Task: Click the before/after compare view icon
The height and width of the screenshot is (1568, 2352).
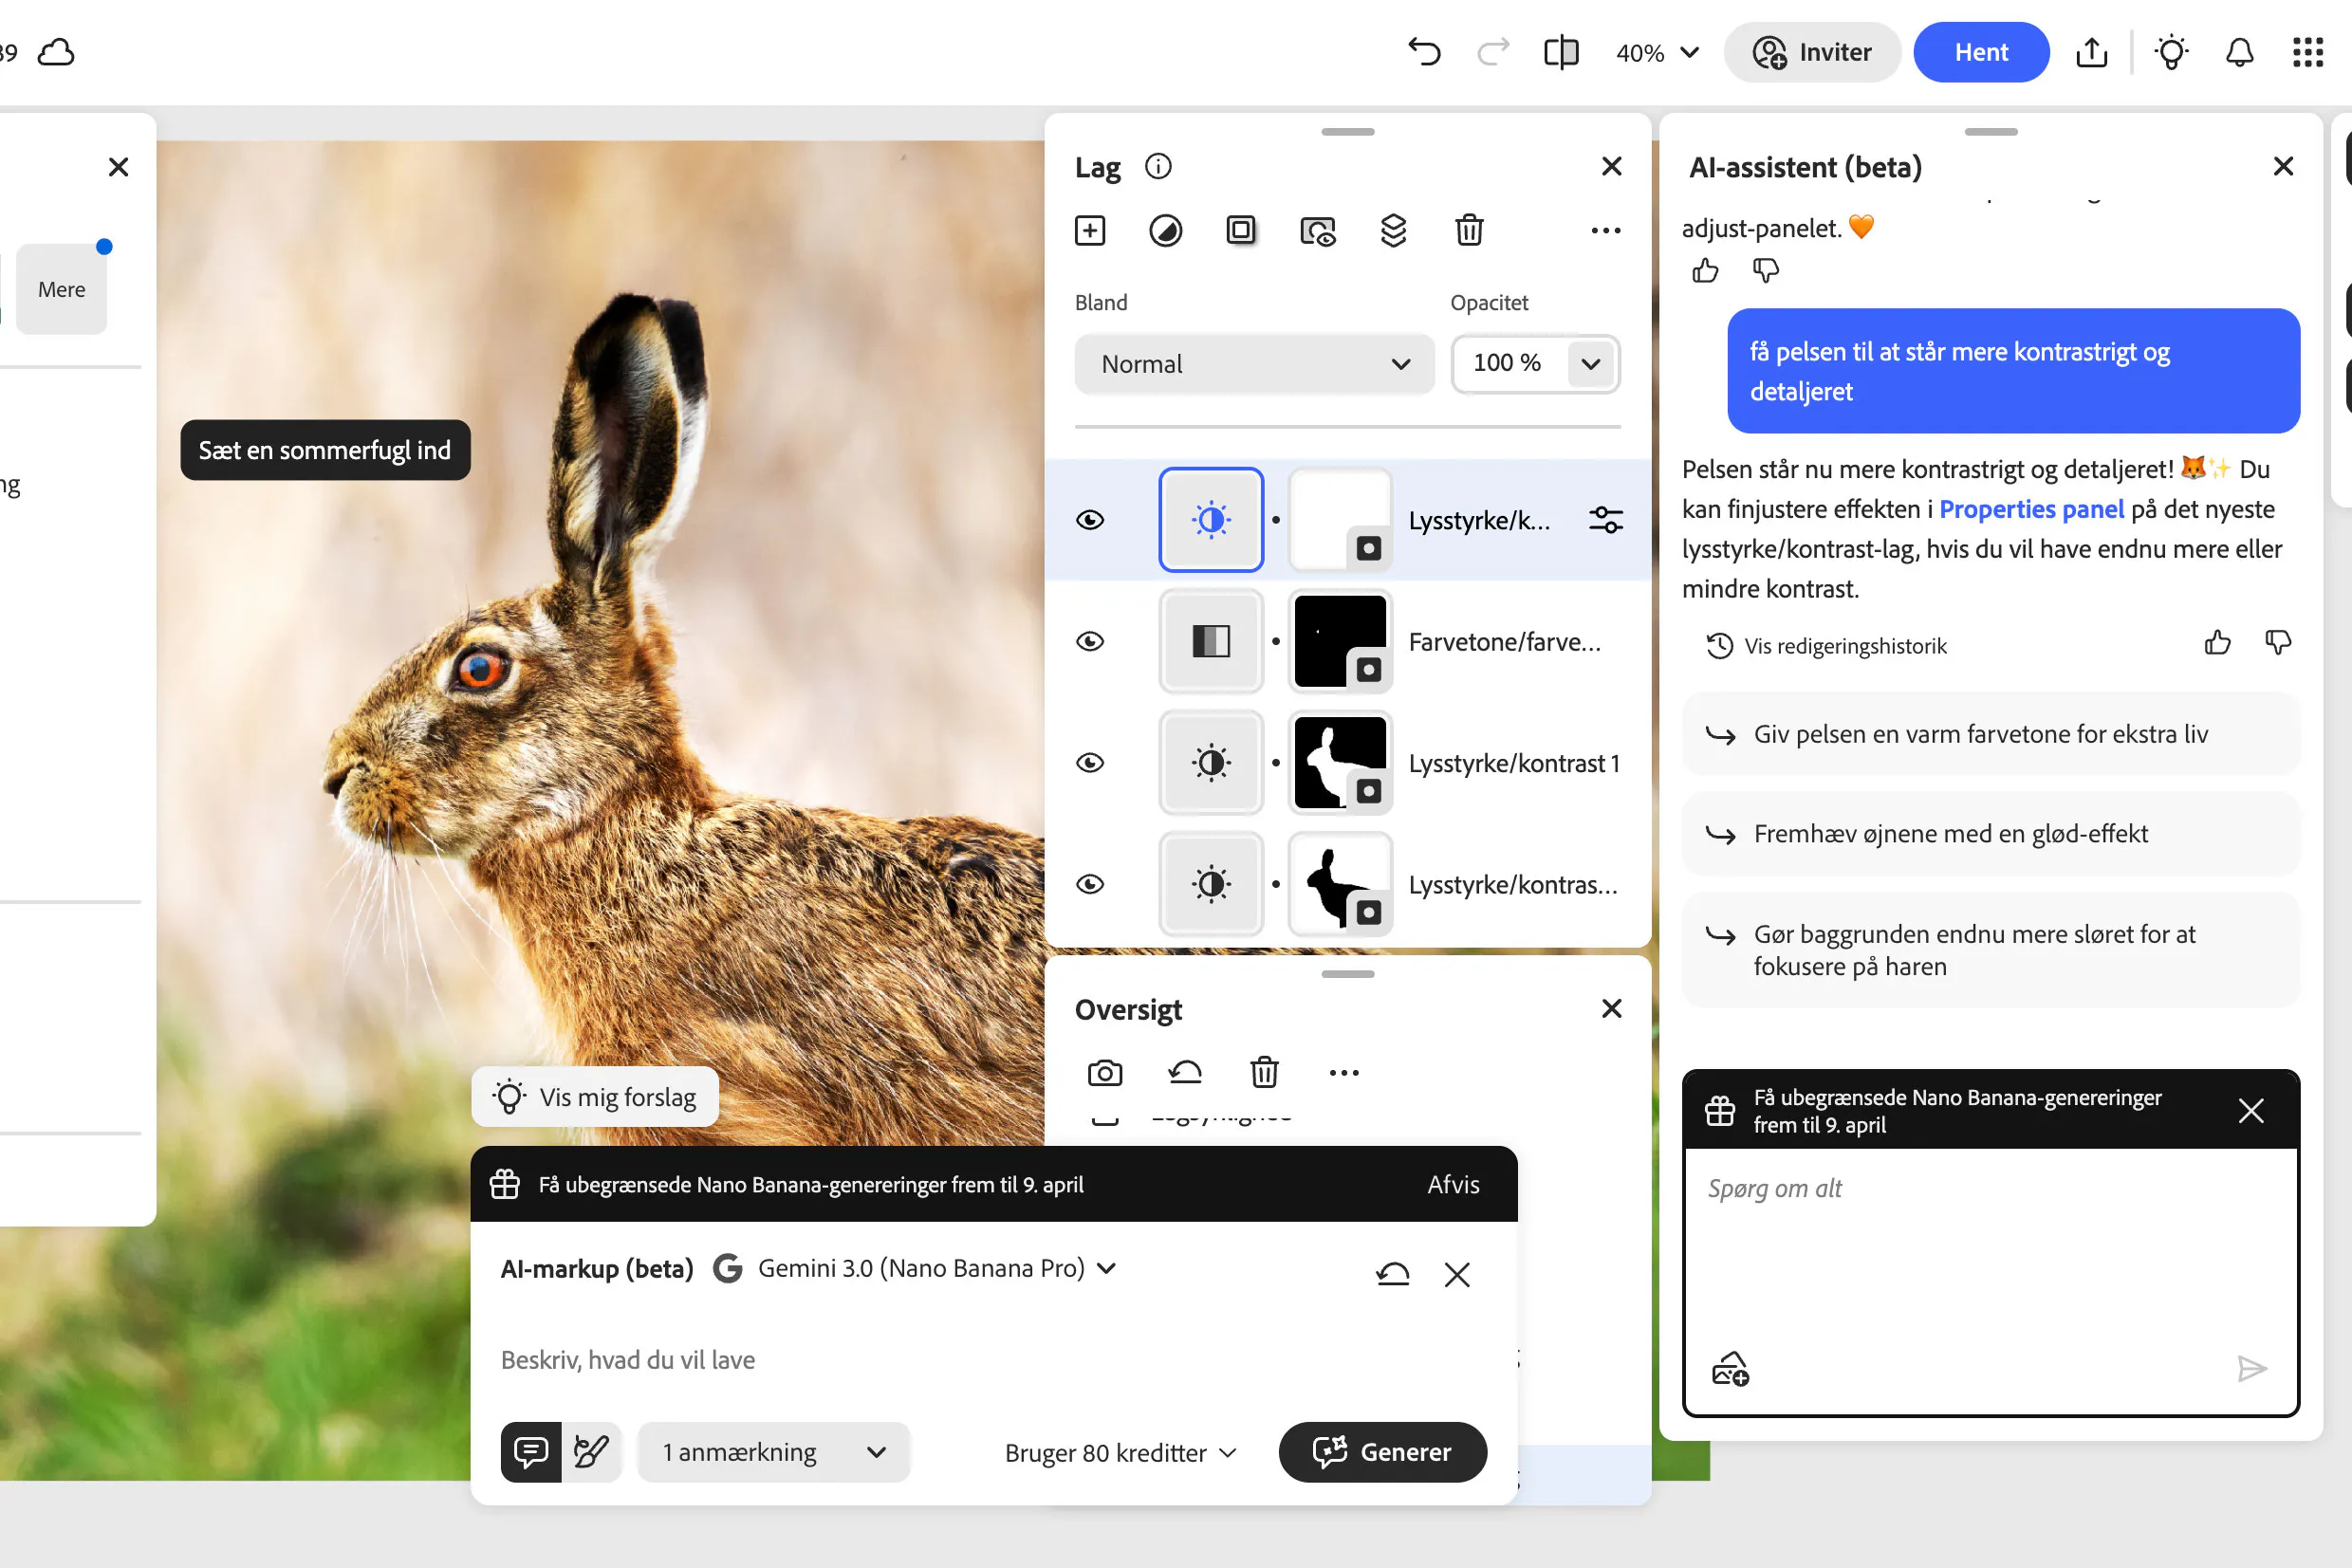Action: point(1560,53)
